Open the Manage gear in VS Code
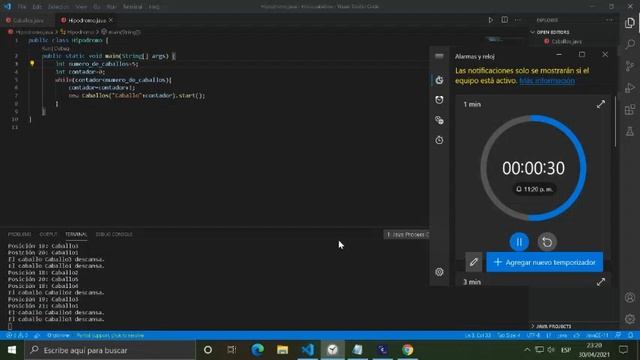Viewport: 640px width, 360px height. pos(630,319)
